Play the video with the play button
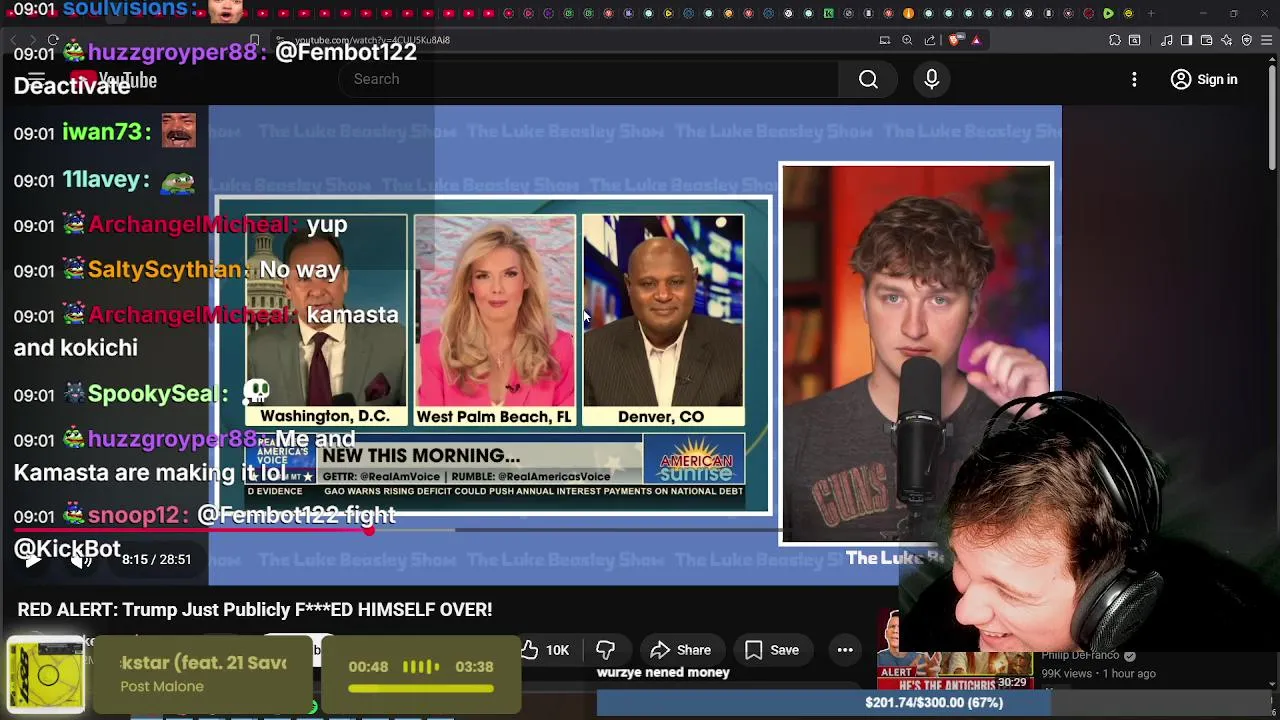The height and width of the screenshot is (720, 1280). 33,559
